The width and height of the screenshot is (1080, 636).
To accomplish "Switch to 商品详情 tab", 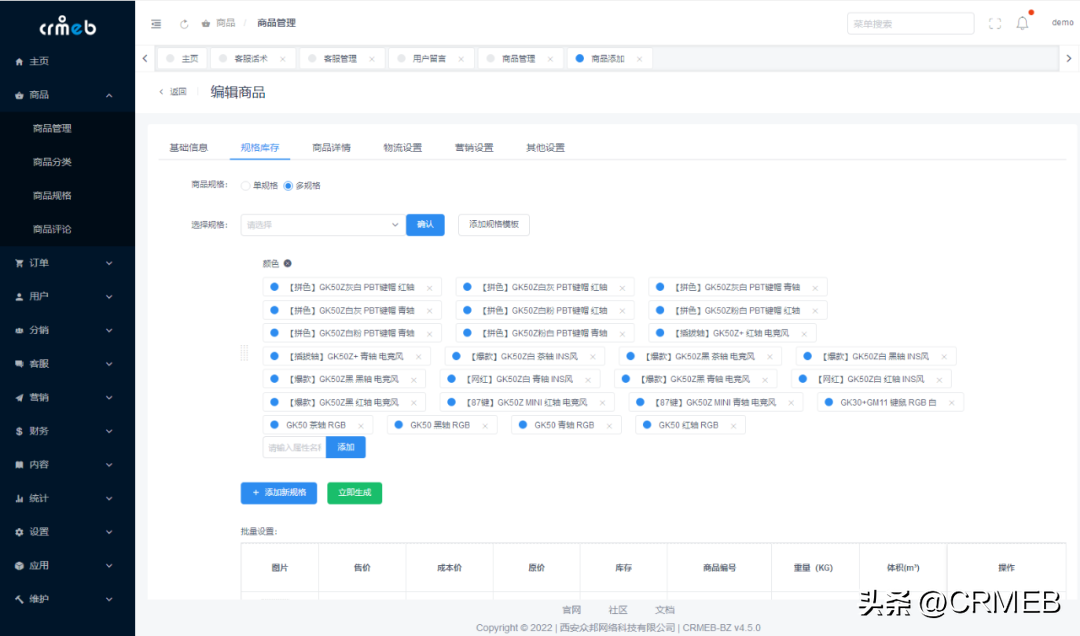I will pos(331,147).
